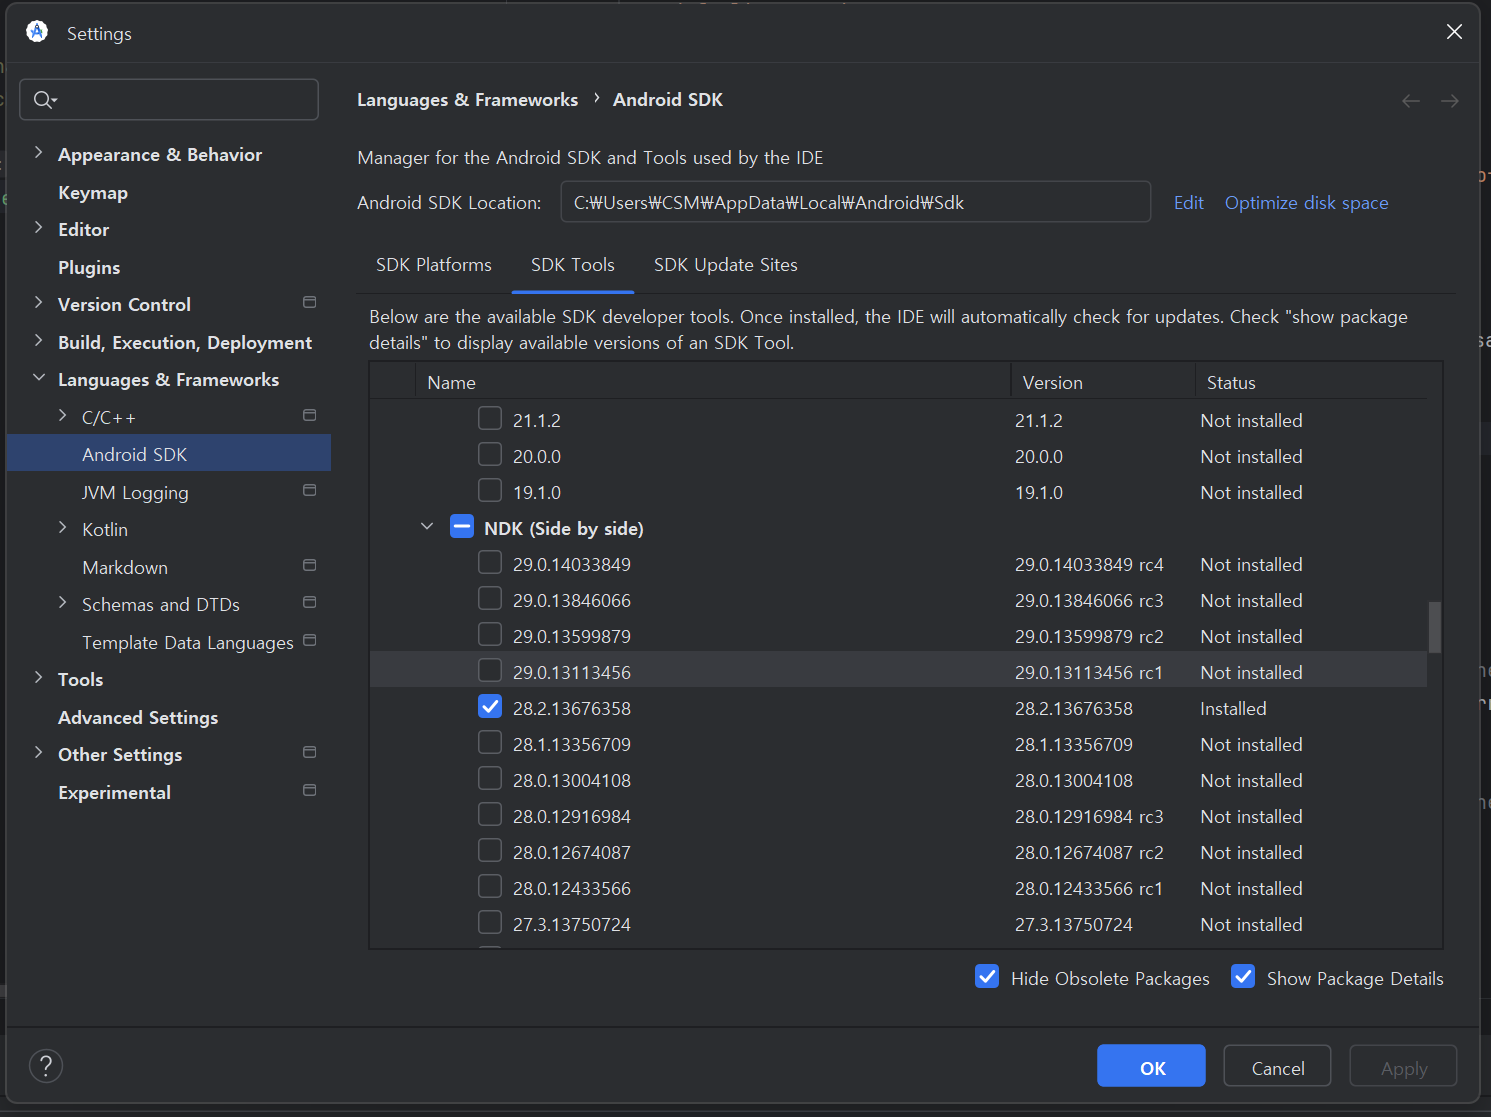Image resolution: width=1491 pixels, height=1117 pixels.
Task: Check NDK 28.0.13004108 checkbox
Action: [x=490, y=778]
